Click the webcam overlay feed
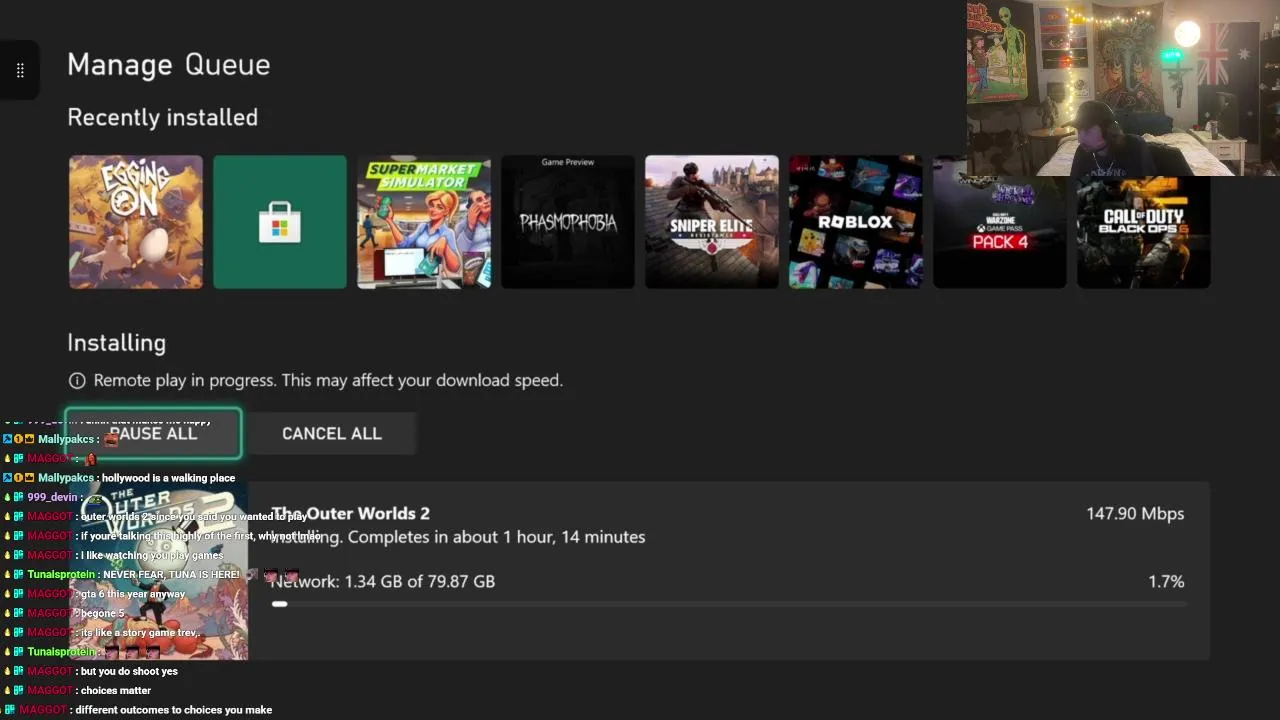Viewport: 1280px width, 720px height. 1123,88
